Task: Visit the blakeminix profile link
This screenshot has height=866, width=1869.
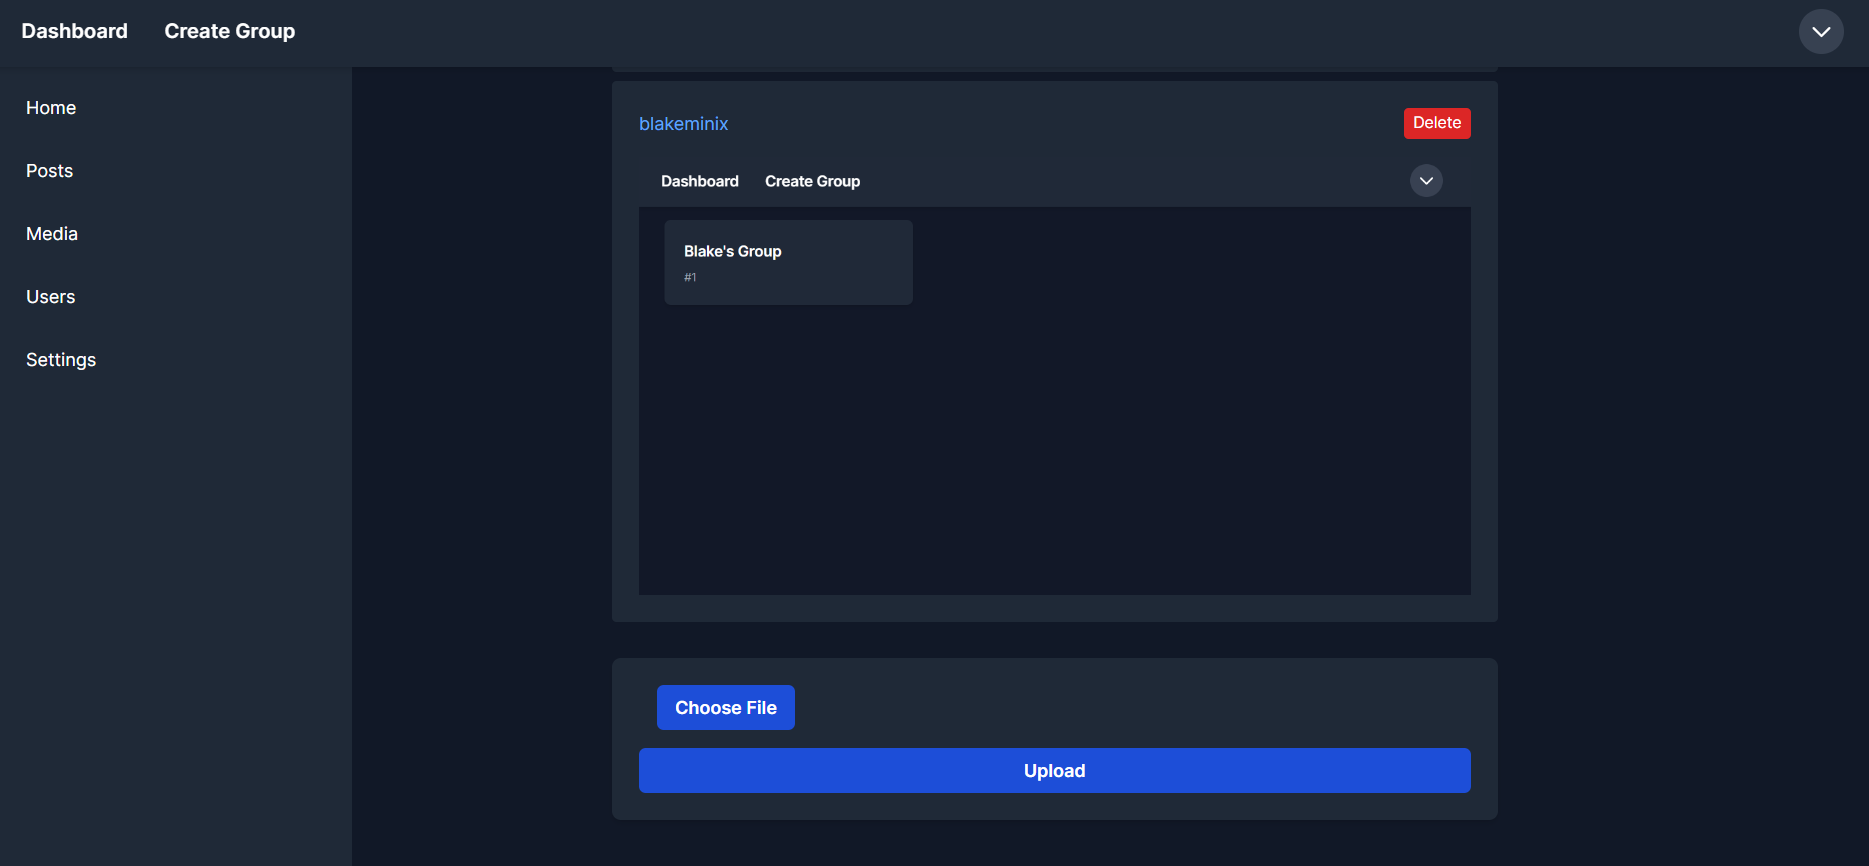Action: pos(683,124)
